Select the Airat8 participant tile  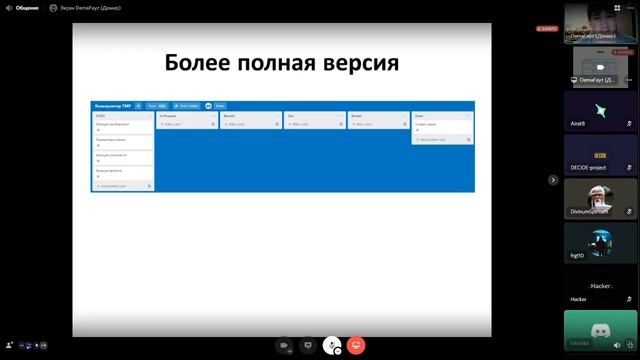tap(600, 111)
